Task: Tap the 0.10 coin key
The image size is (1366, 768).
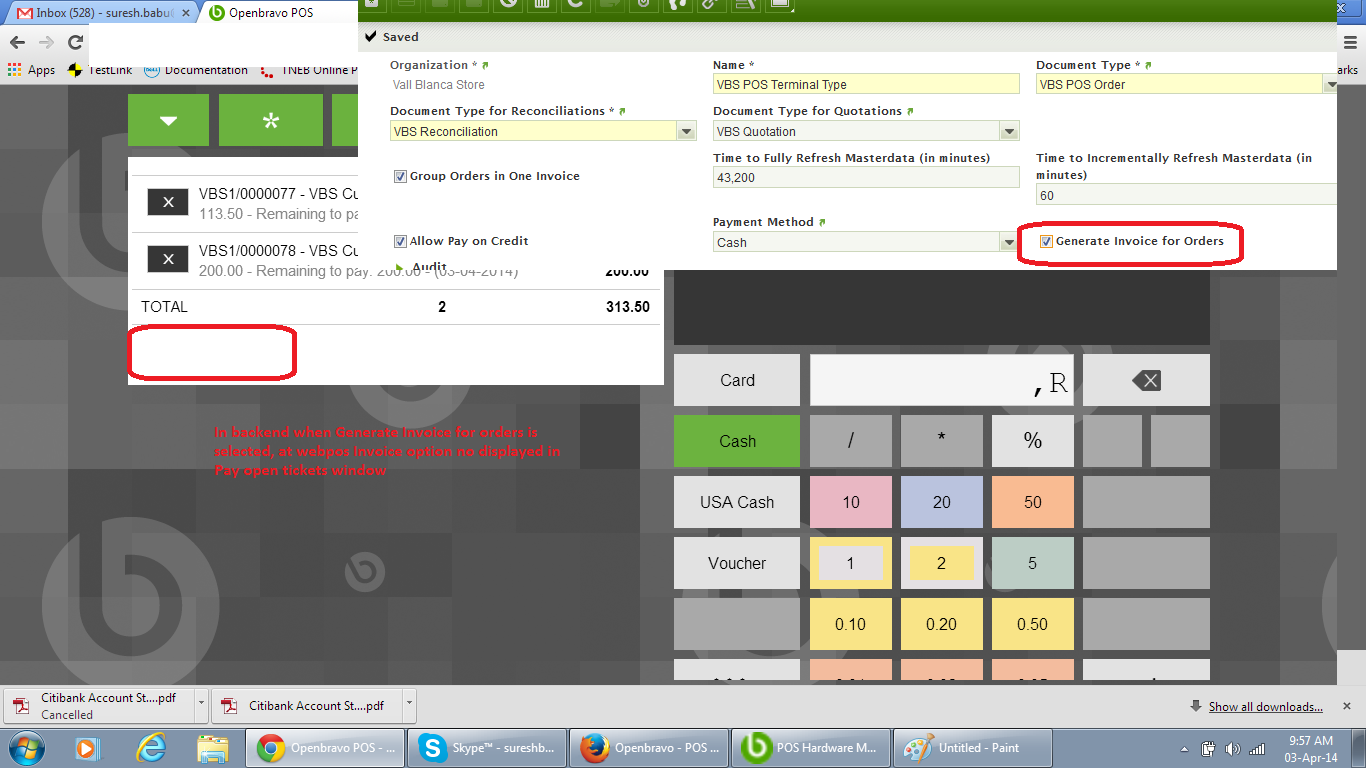Action: [x=851, y=624]
